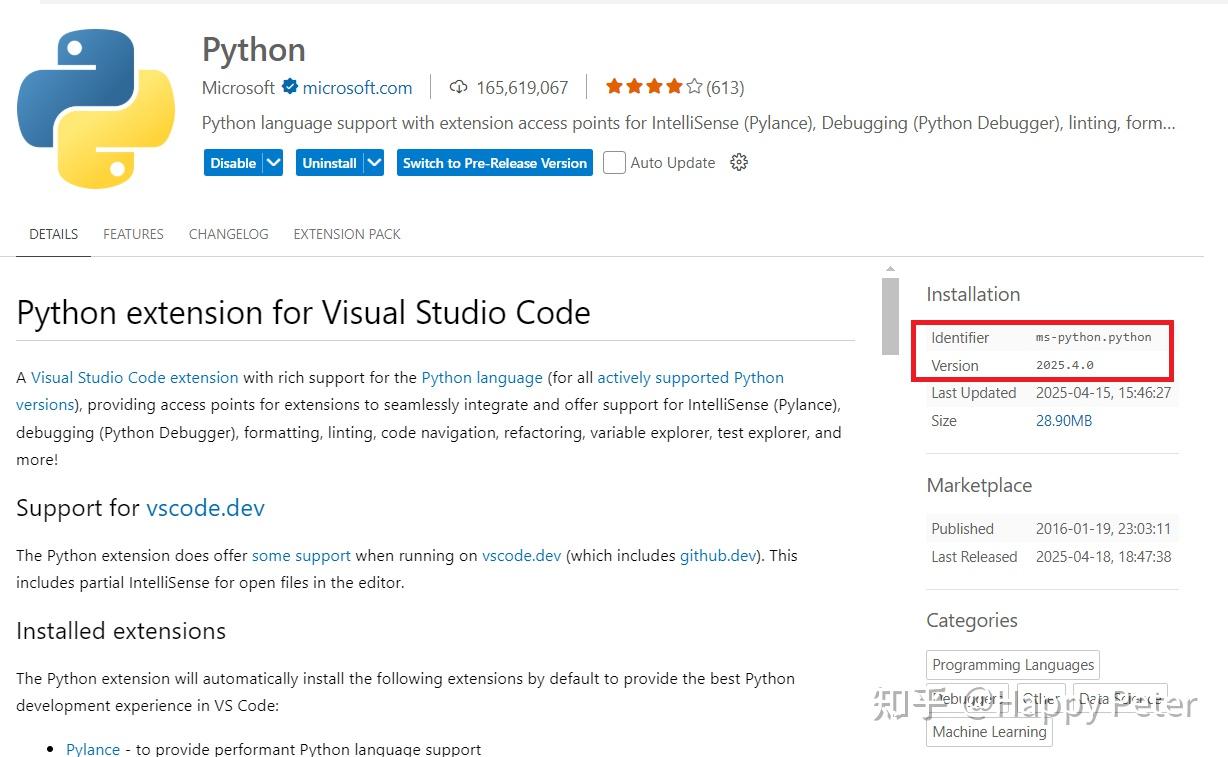
Task: Click the readme scrollbar thumb
Action: click(x=890, y=316)
